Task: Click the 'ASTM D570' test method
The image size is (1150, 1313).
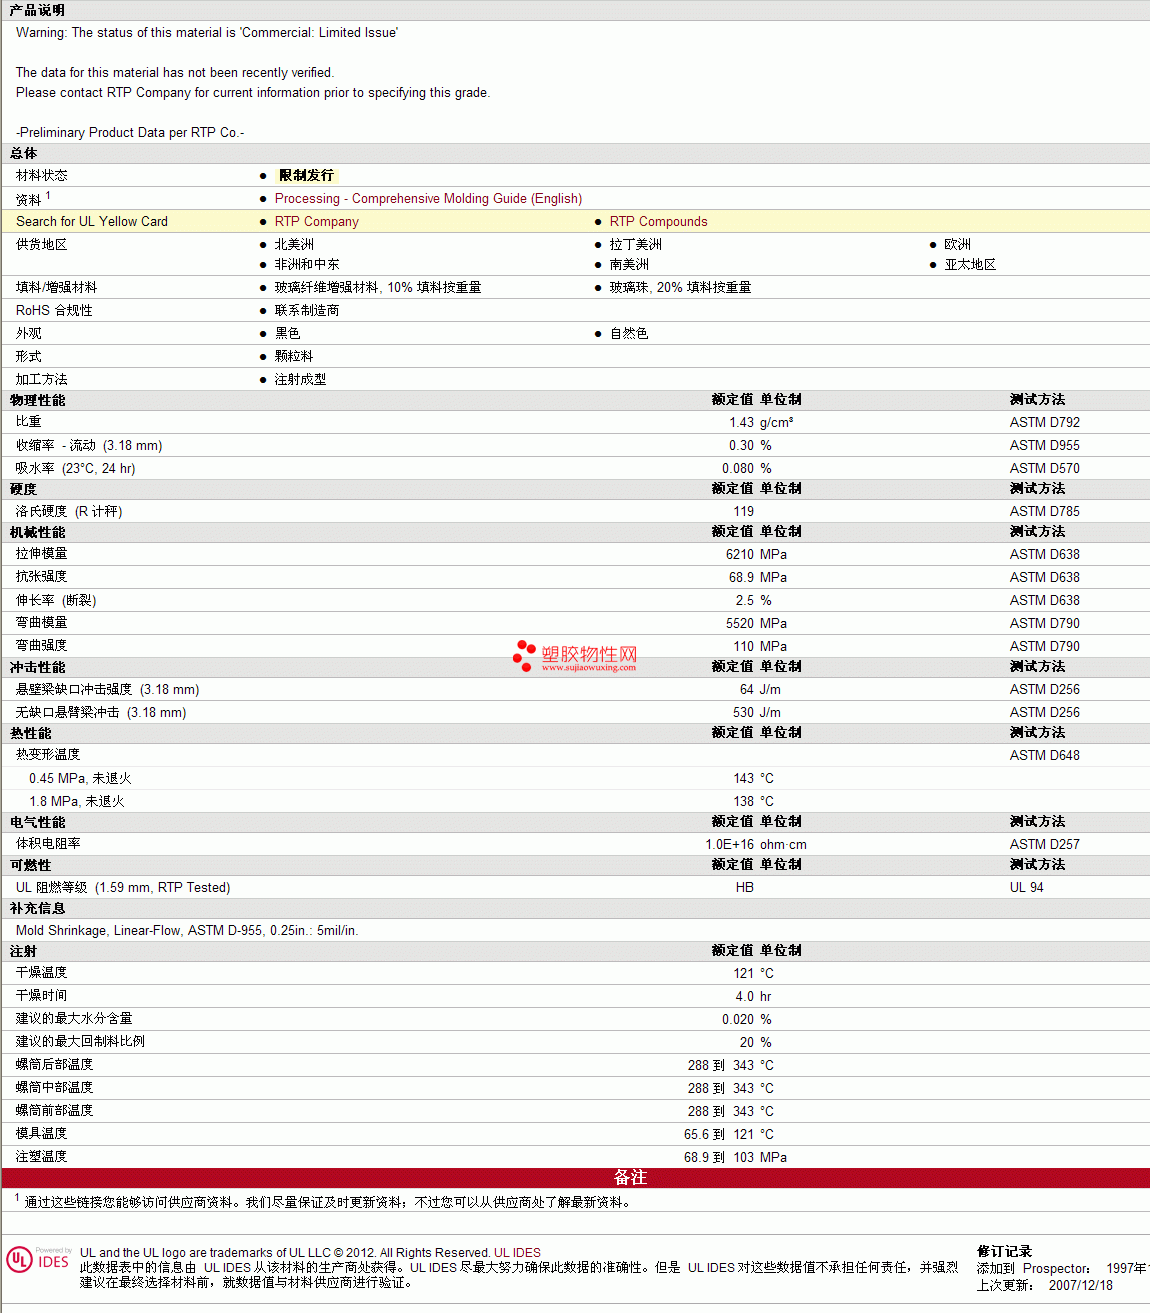Action: [x=1044, y=469]
